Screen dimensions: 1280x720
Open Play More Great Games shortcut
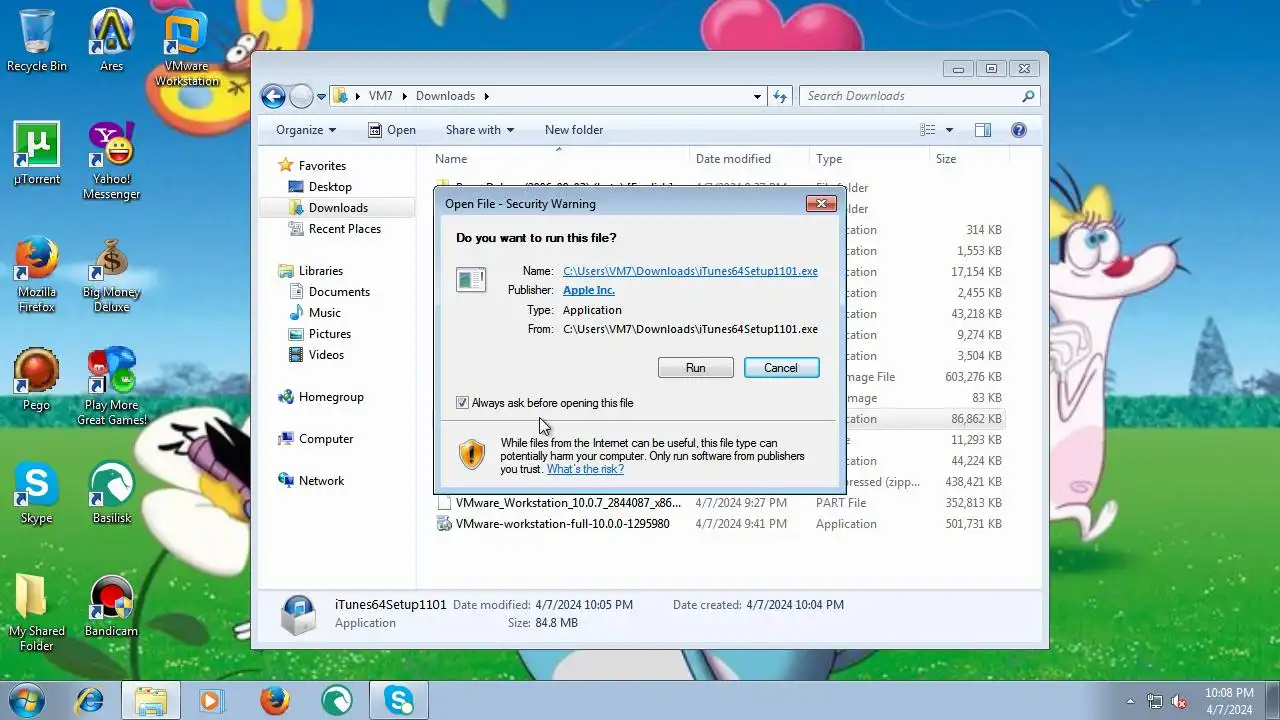coord(111,387)
